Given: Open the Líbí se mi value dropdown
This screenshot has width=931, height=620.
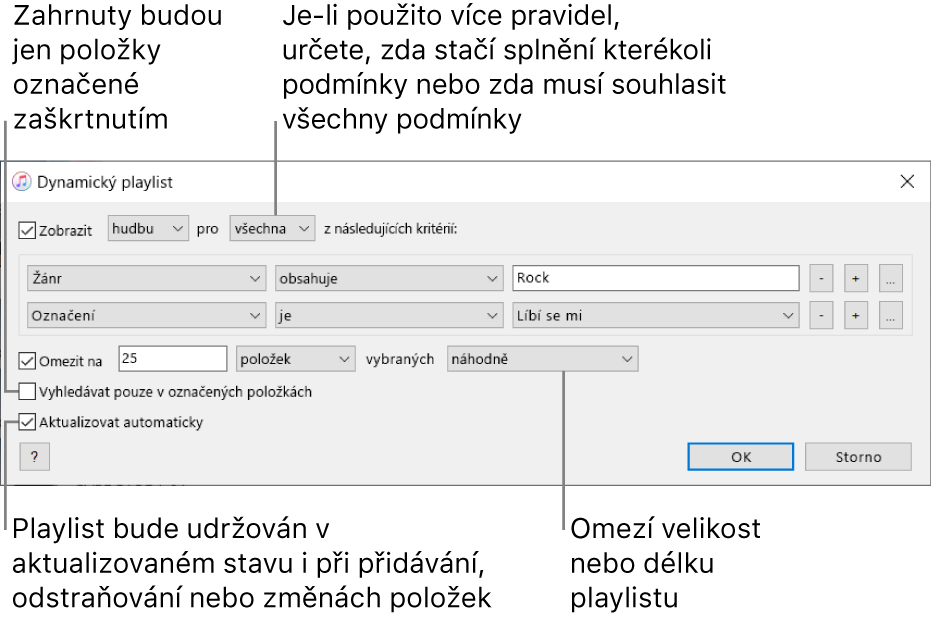Looking at the screenshot, I should point(656,315).
